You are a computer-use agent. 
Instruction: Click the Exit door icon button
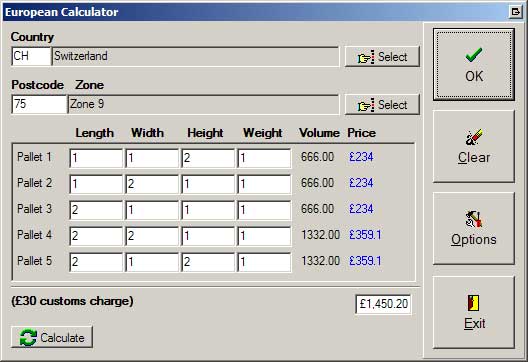[474, 312]
